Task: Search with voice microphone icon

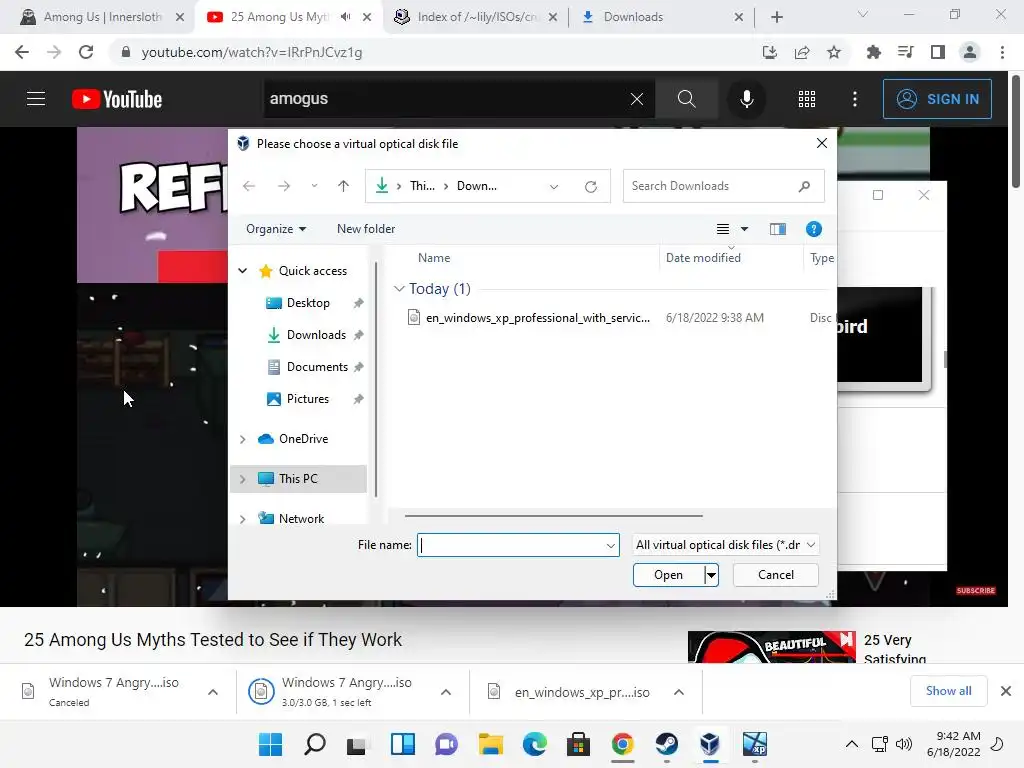Action: point(746,99)
